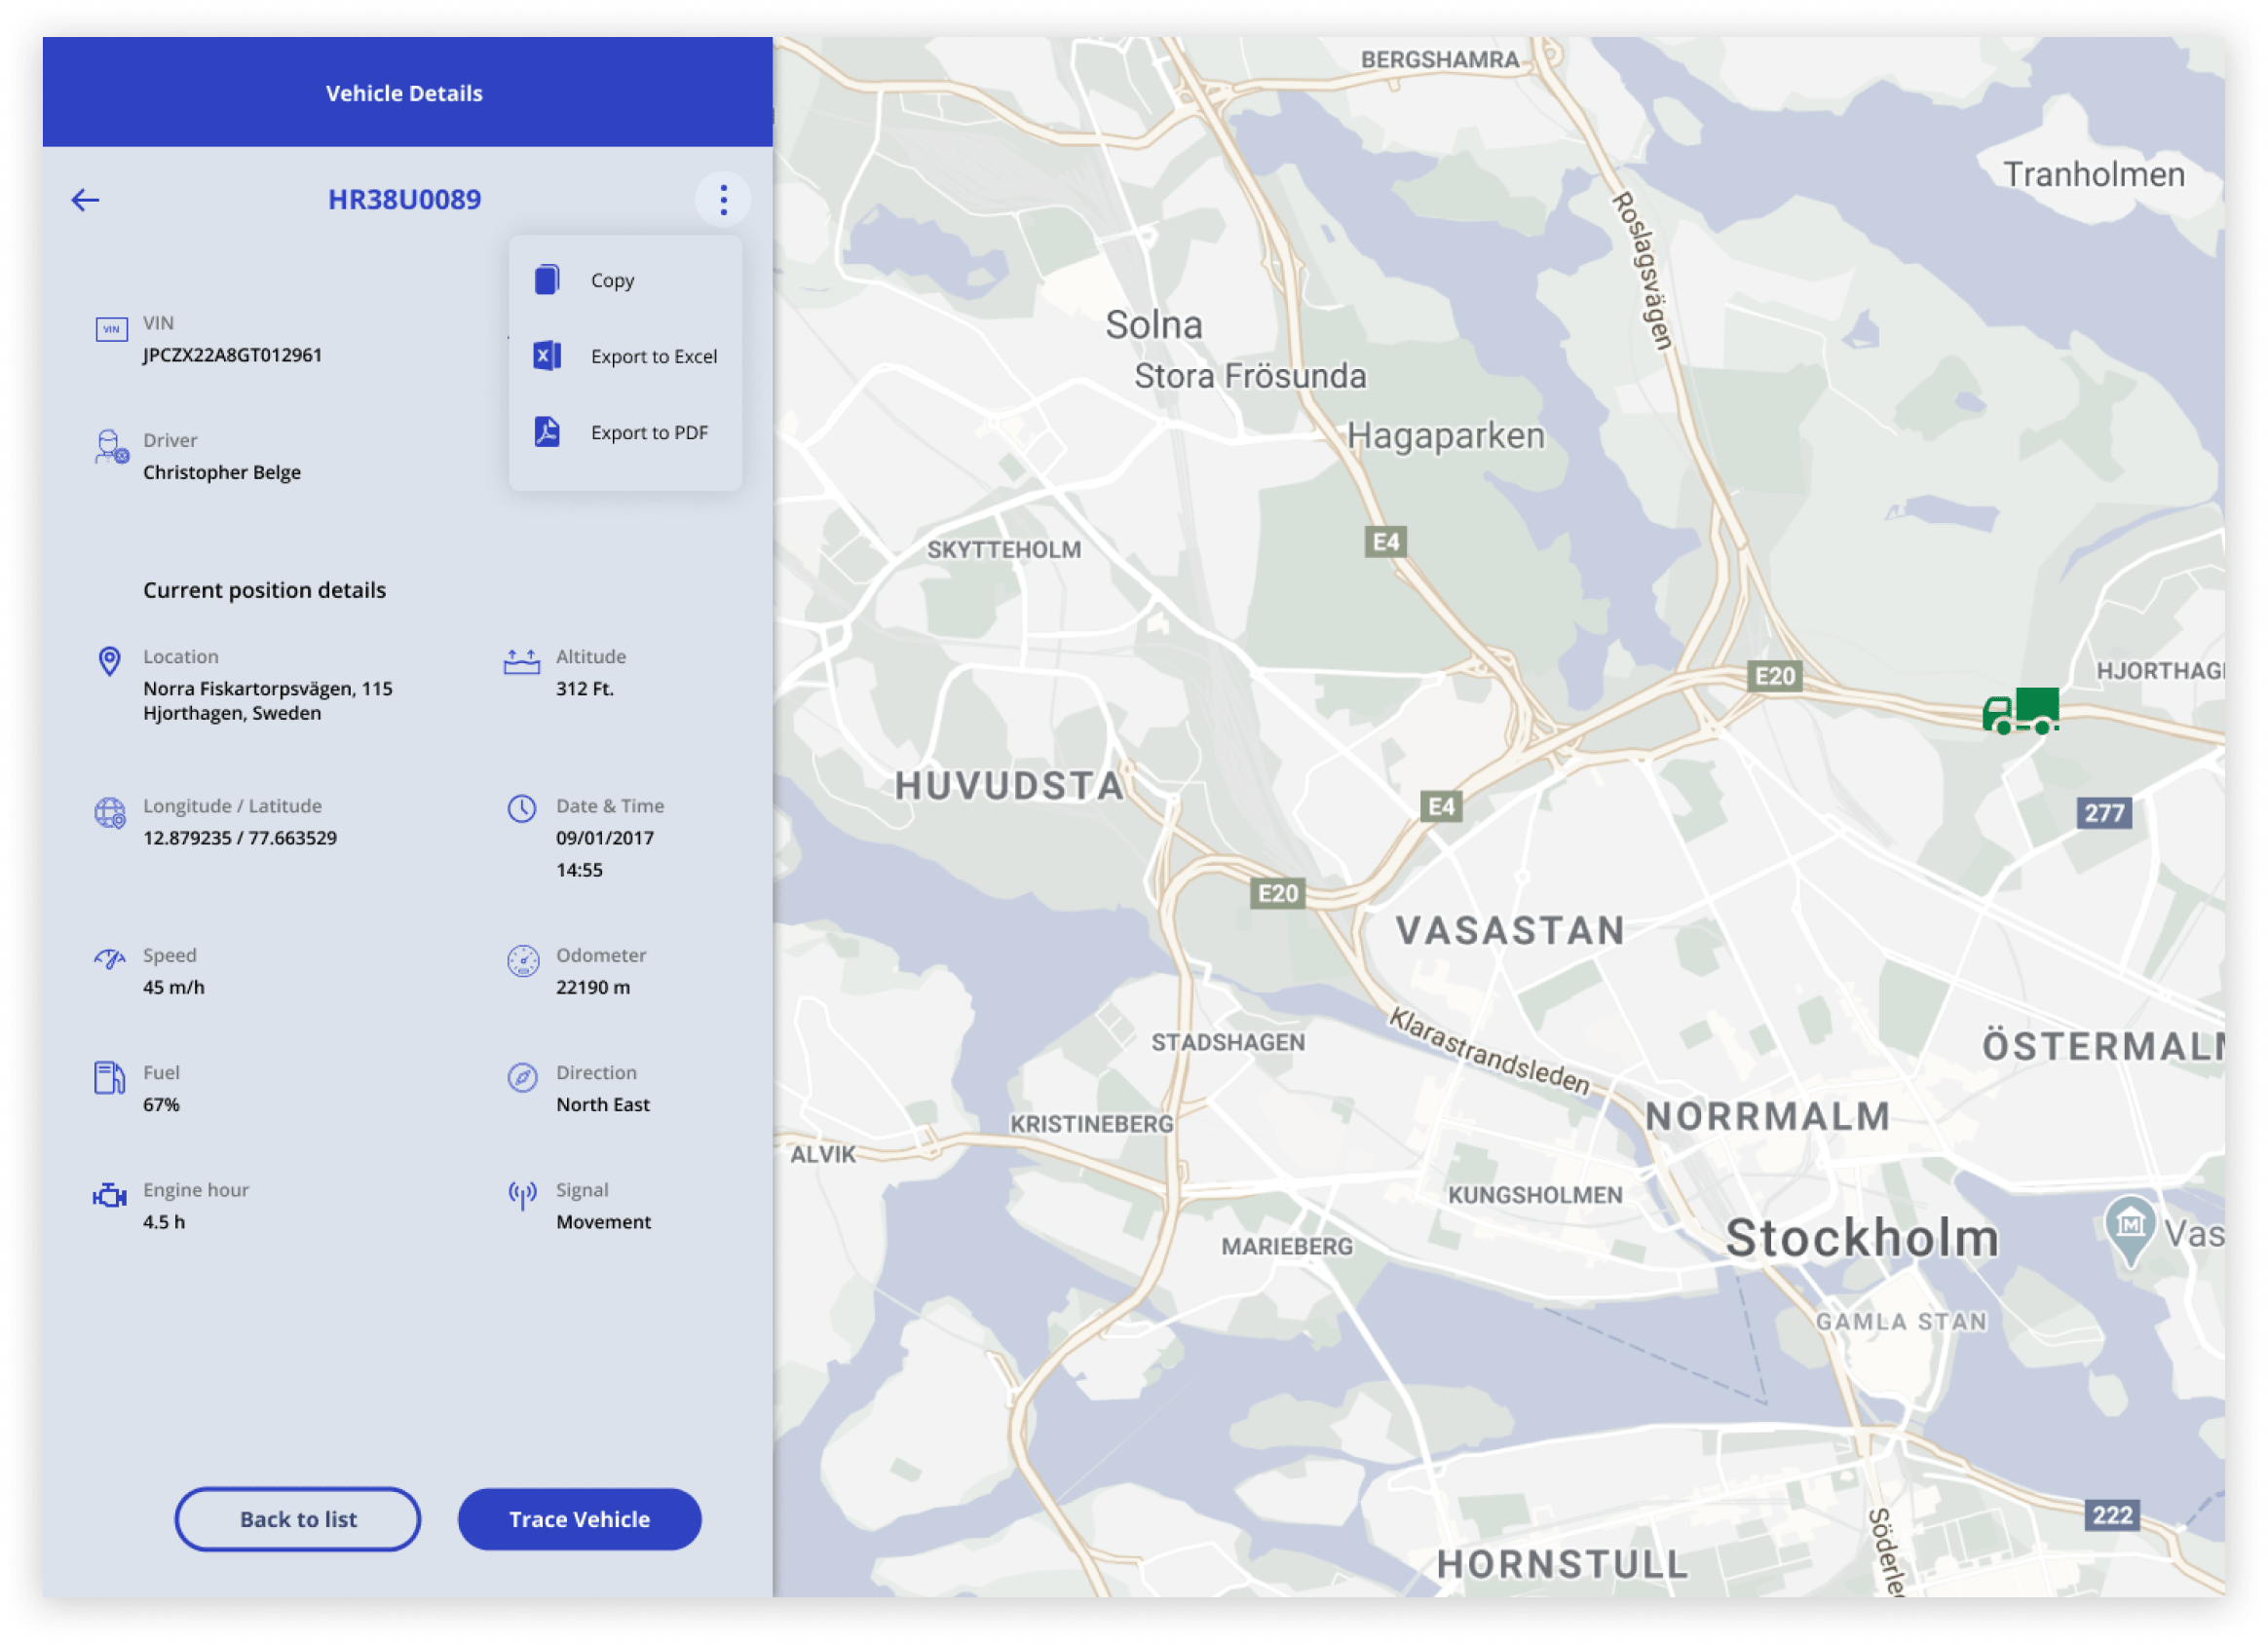Click the compass direction icon
This screenshot has height=1644, width=2268.
[x=522, y=1077]
